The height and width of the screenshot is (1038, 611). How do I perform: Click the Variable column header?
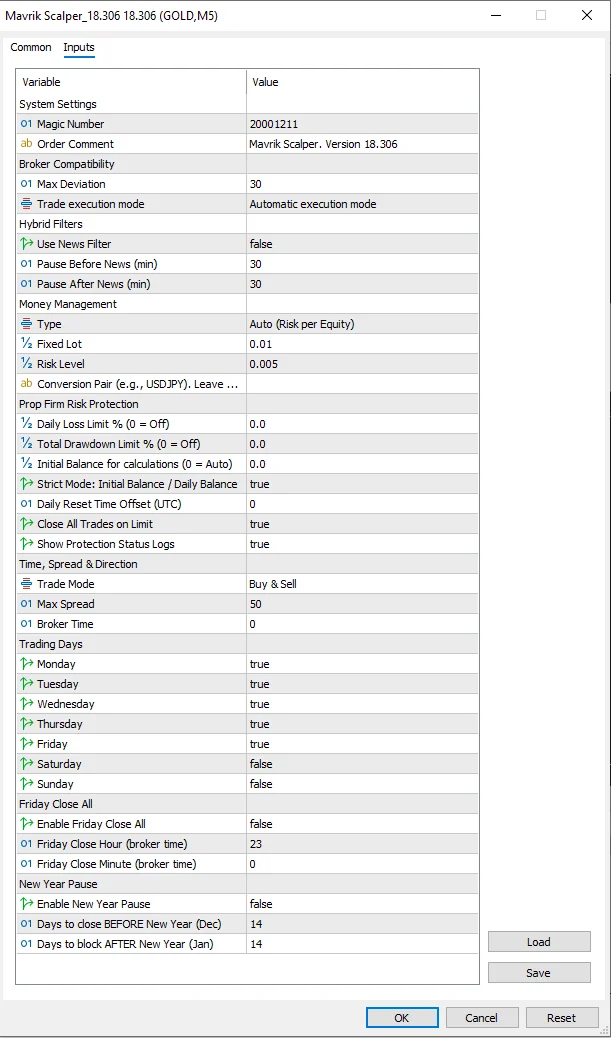click(131, 82)
